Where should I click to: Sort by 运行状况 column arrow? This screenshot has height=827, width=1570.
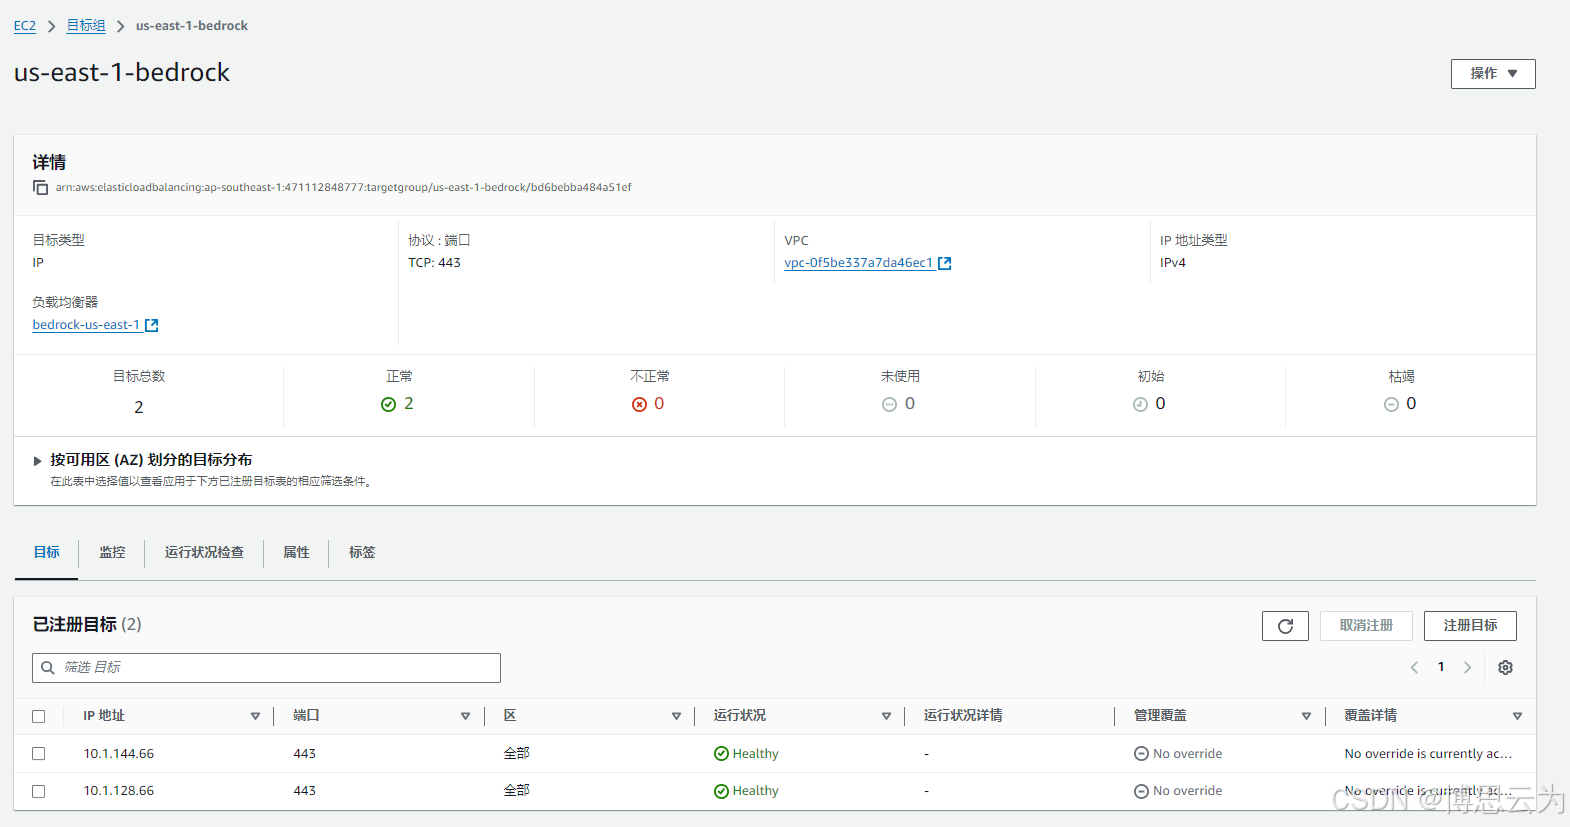pos(886,716)
